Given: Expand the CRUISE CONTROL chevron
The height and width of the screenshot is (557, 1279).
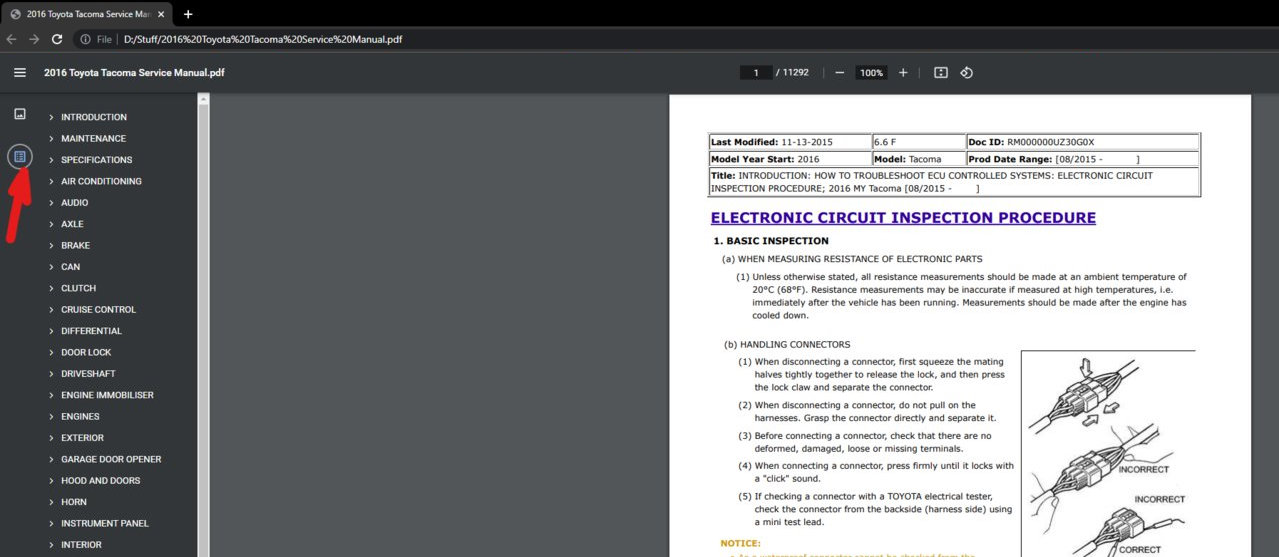Looking at the screenshot, I should point(51,310).
